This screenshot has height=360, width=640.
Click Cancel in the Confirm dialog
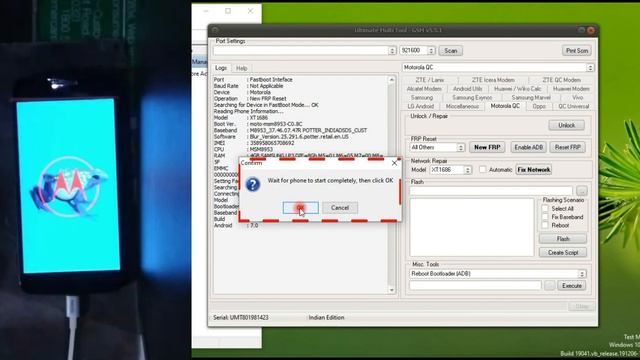click(340, 208)
